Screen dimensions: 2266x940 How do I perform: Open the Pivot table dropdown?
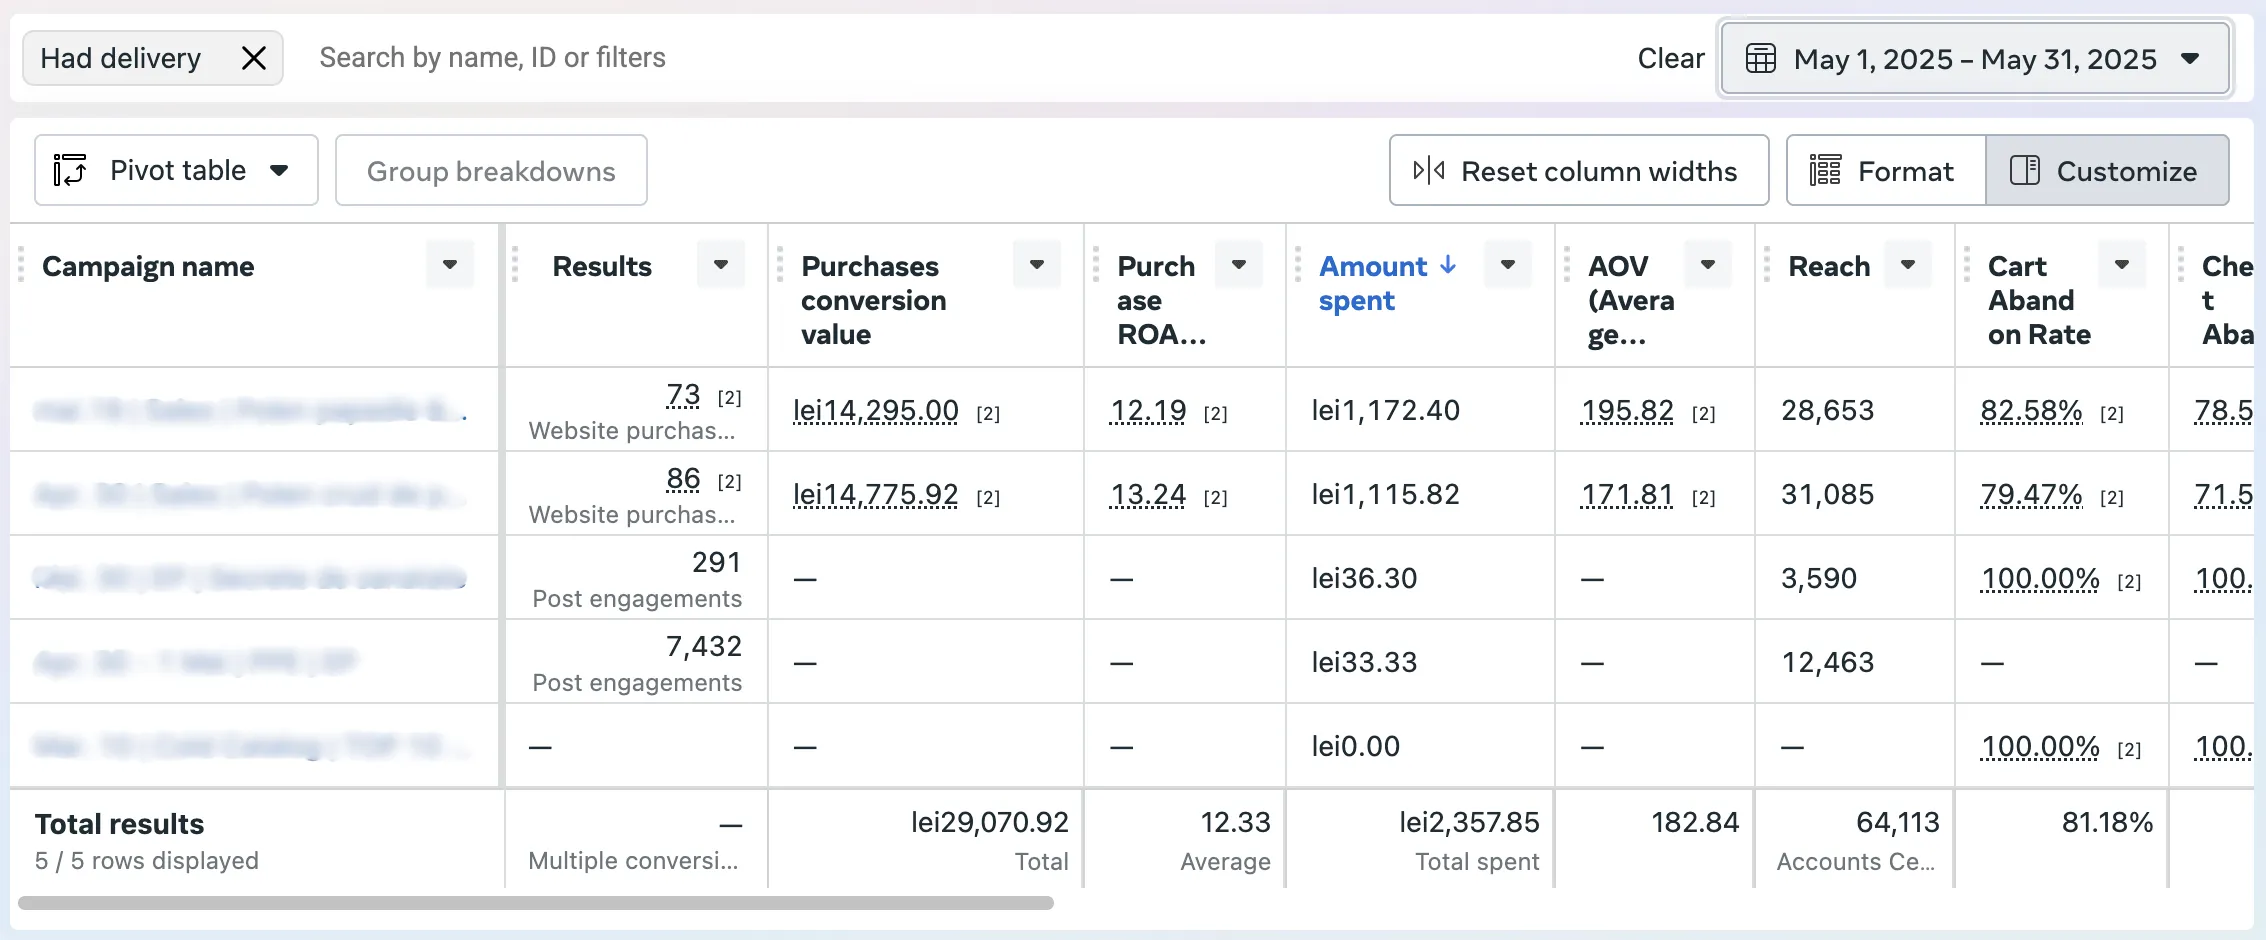tap(177, 171)
